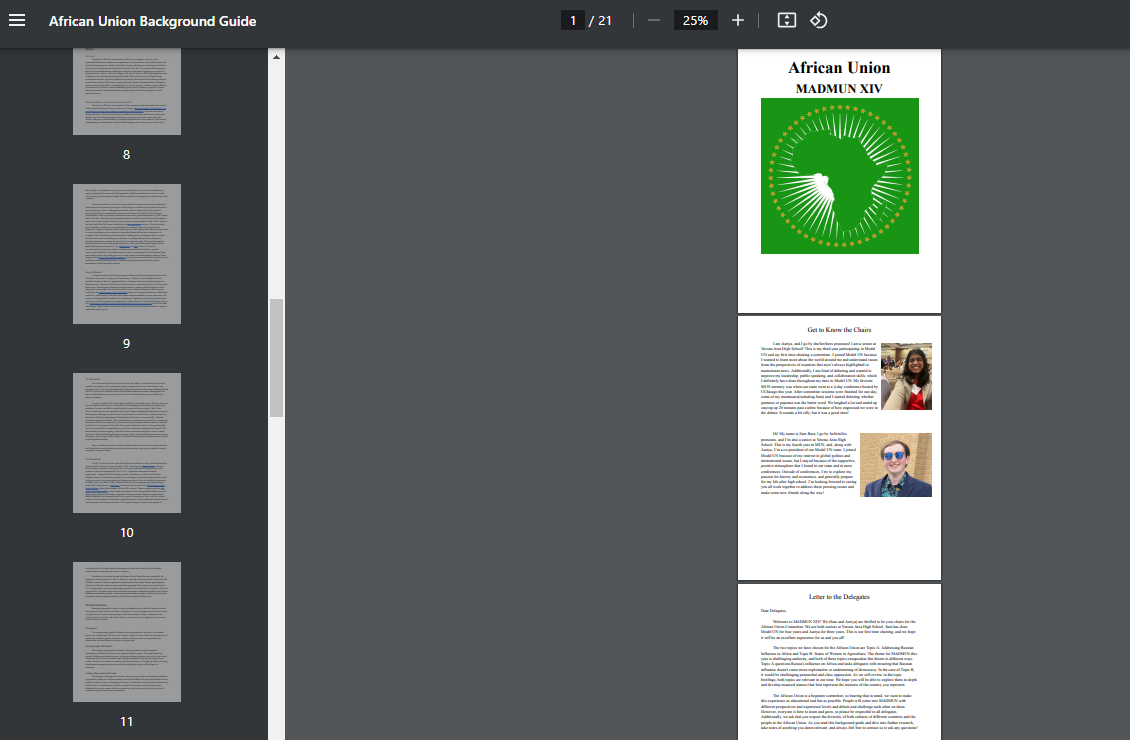Click the African Union emblem on cover page

coord(840,176)
